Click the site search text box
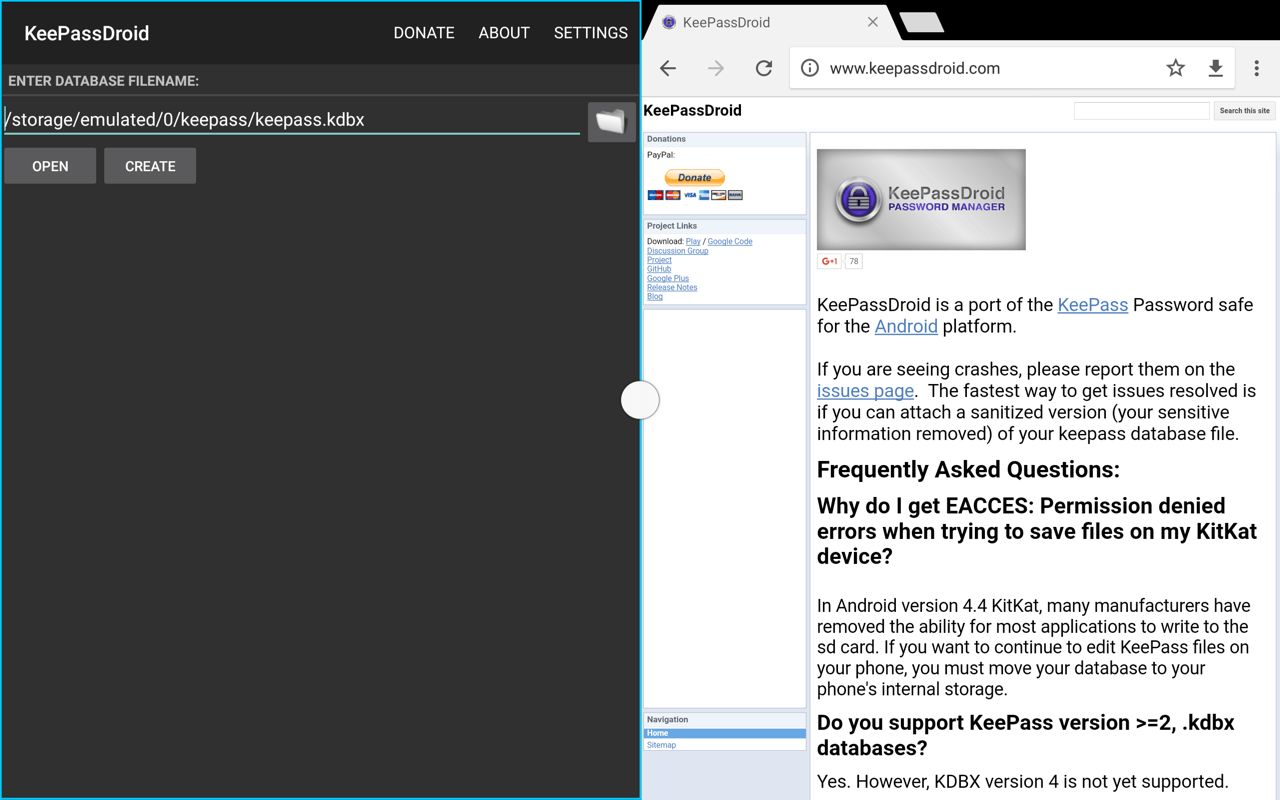This screenshot has height=800, width=1280. (x=1141, y=111)
